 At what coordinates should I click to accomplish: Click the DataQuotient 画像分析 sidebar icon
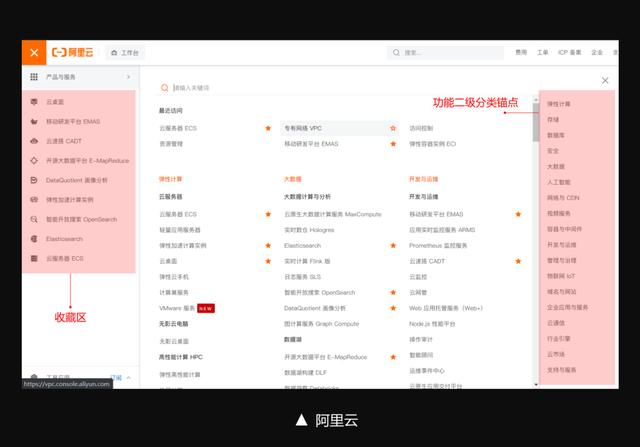click(34, 180)
